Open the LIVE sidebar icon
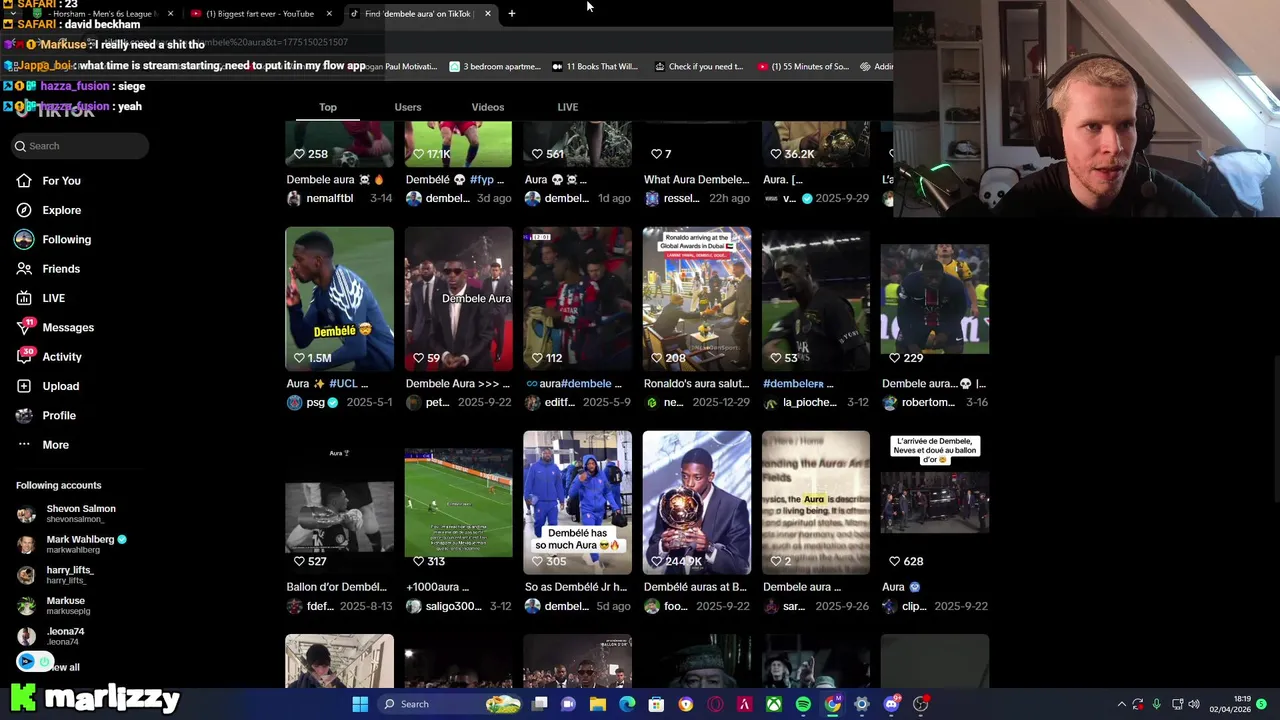 [24, 298]
